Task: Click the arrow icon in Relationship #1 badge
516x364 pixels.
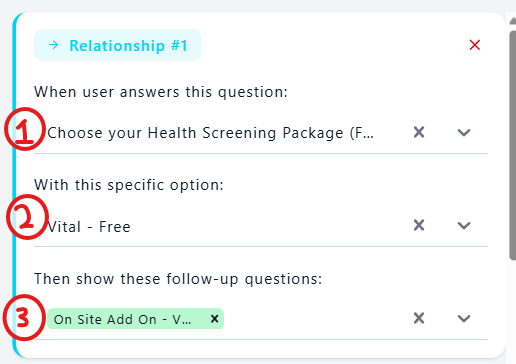Action: (x=54, y=45)
